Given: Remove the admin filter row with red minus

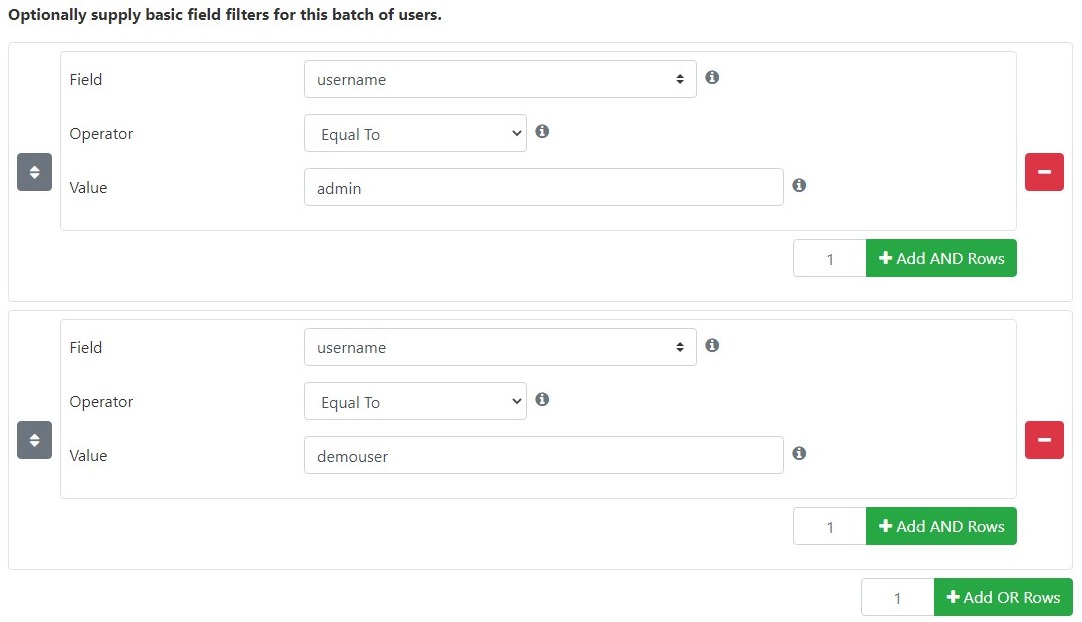Looking at the screenshot, I should (x=1044, y=172).
